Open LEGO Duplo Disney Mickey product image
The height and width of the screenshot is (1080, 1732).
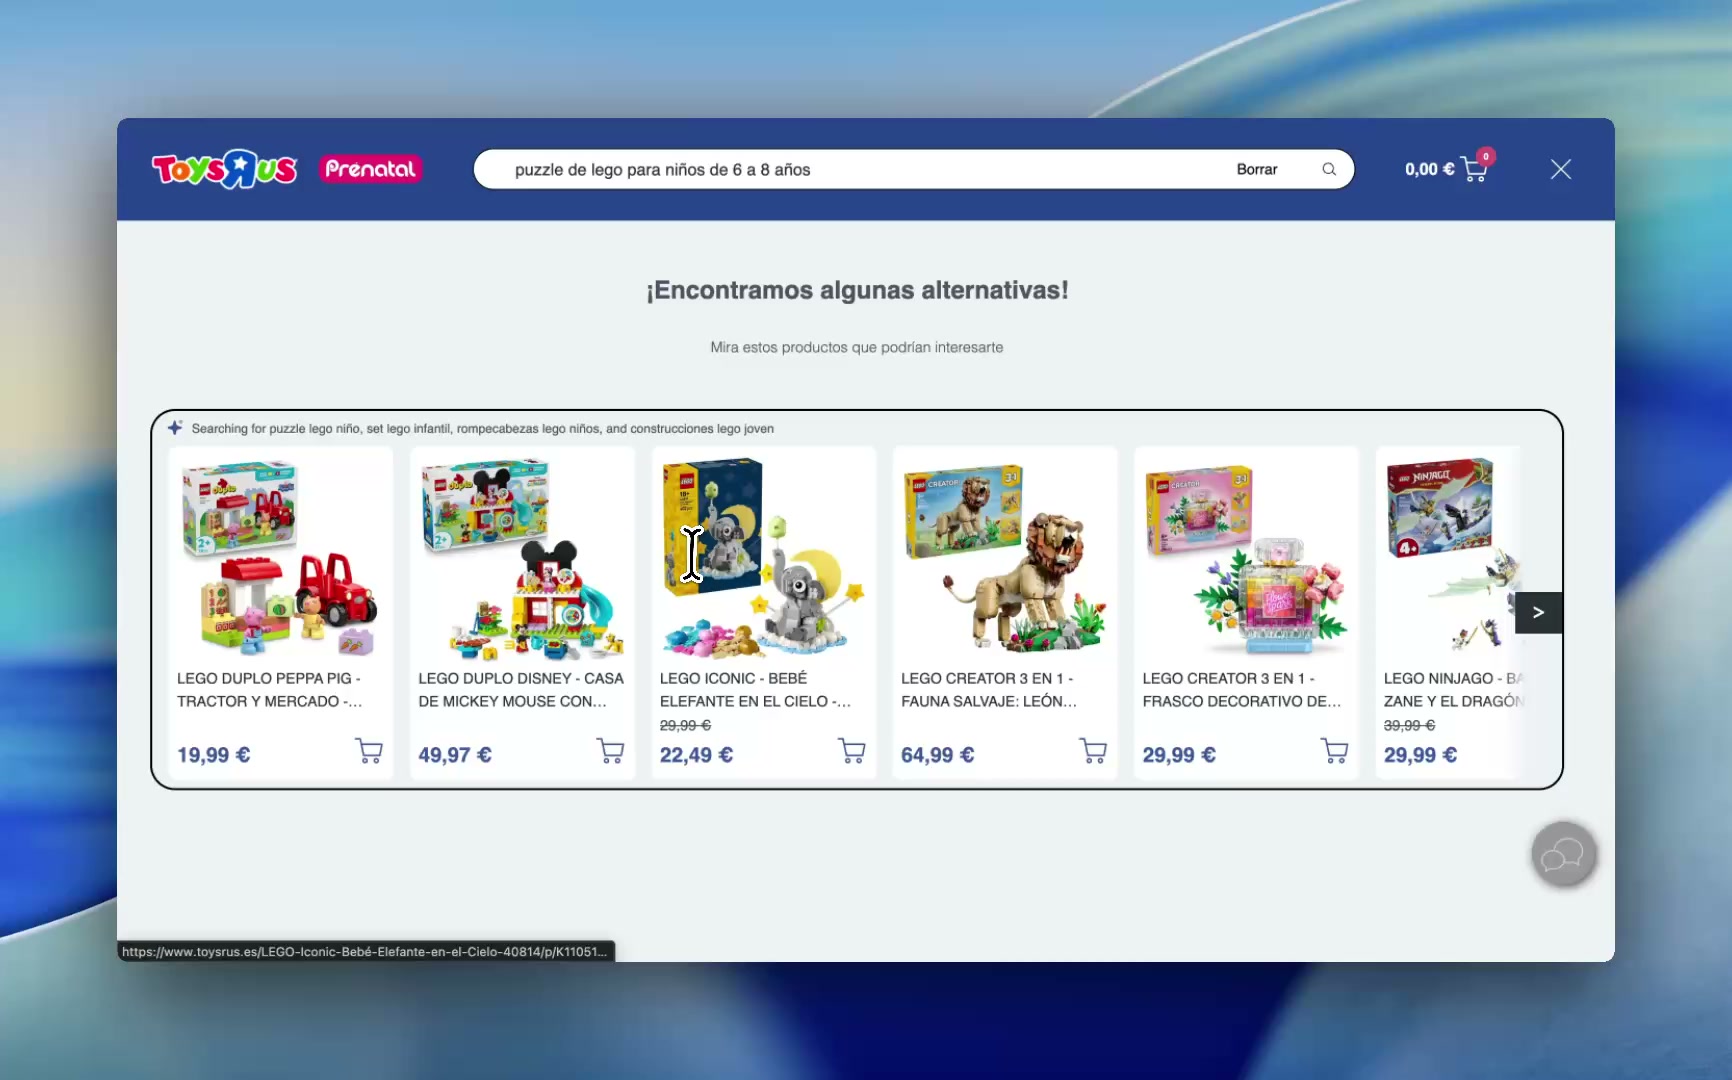[x=522, y=556]
